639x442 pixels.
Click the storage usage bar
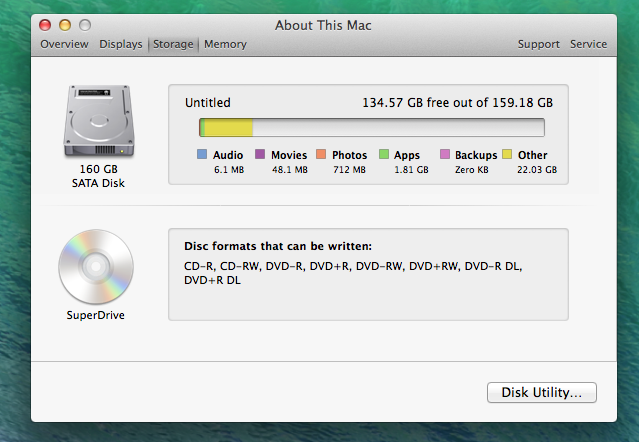(372, 127)
